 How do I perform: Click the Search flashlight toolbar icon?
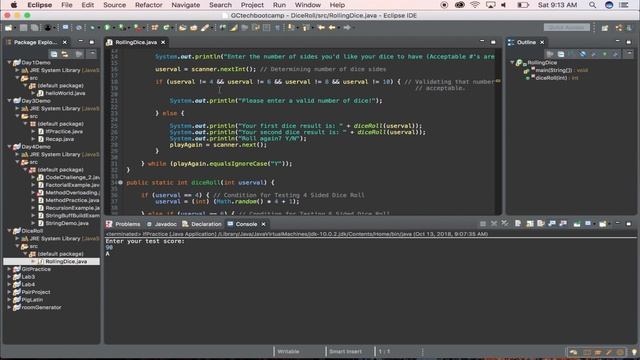pyautogui.click(x=205, y=28)
